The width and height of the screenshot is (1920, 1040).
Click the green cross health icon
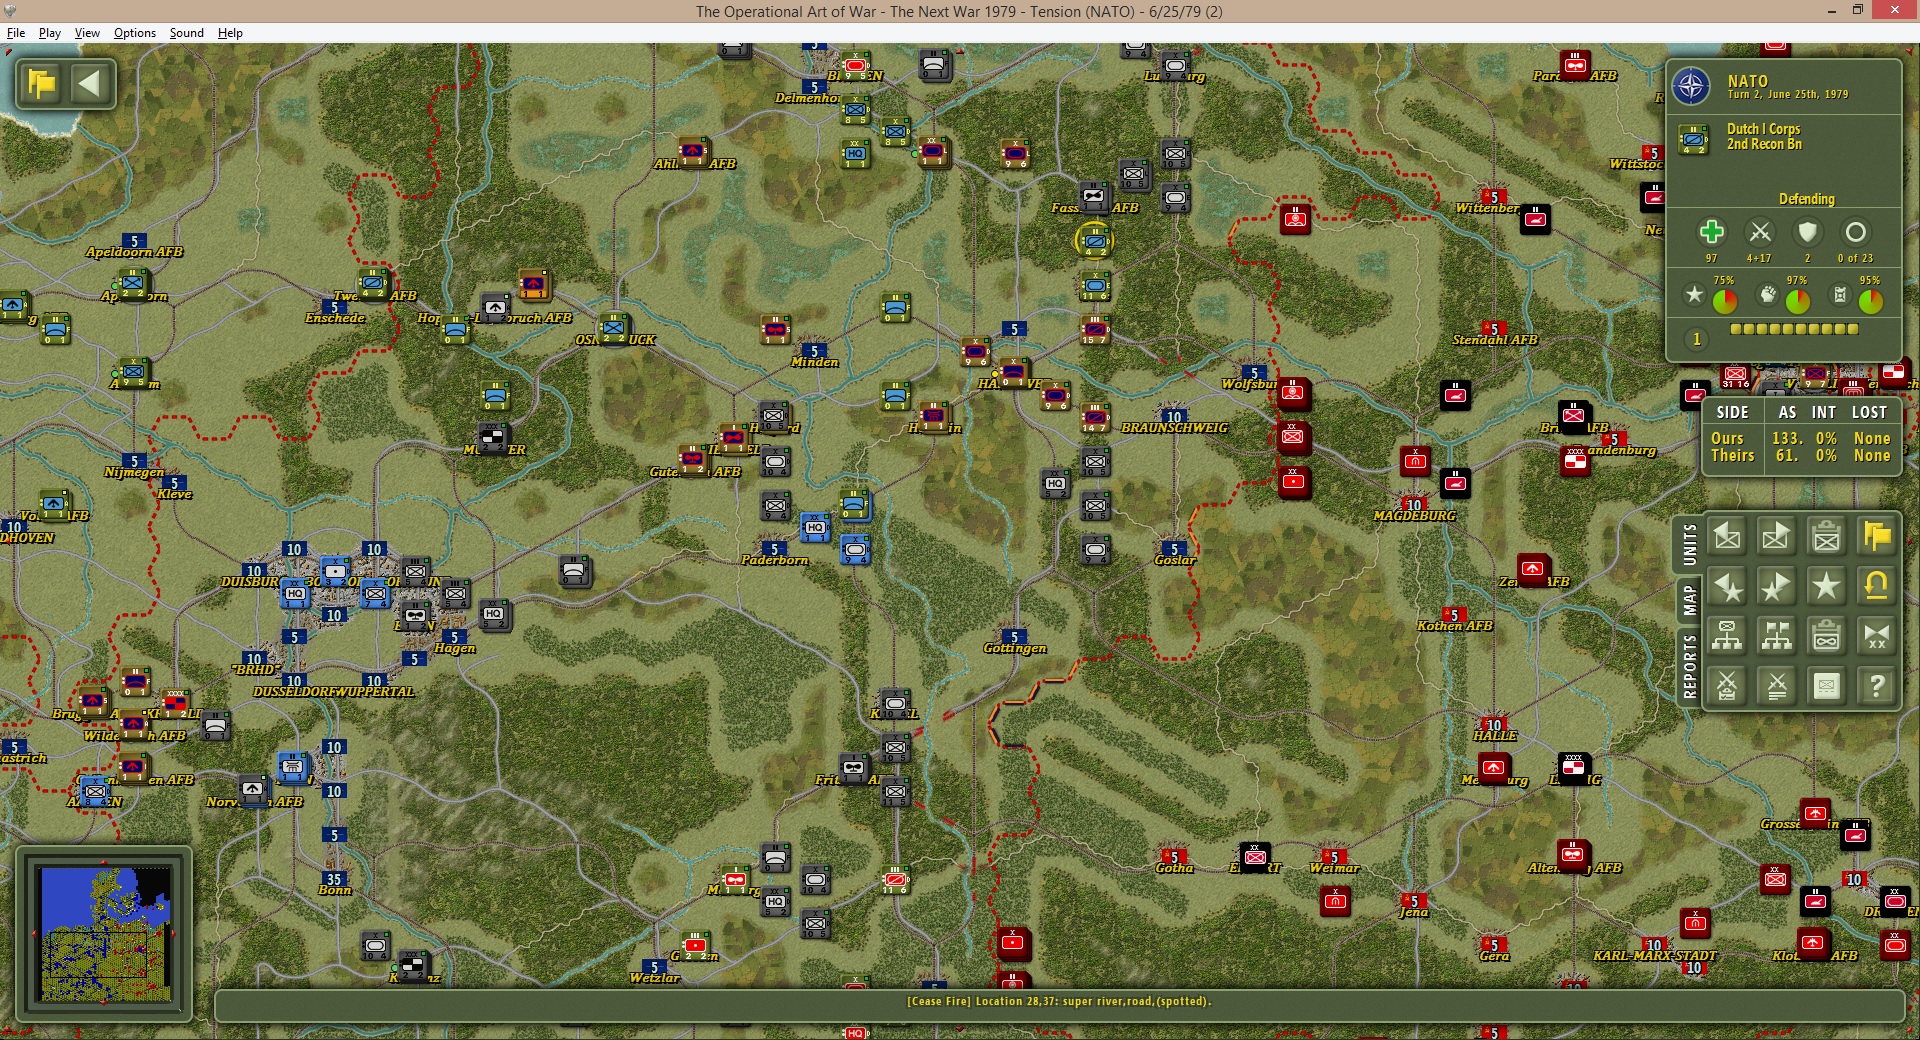point(1711,233)
